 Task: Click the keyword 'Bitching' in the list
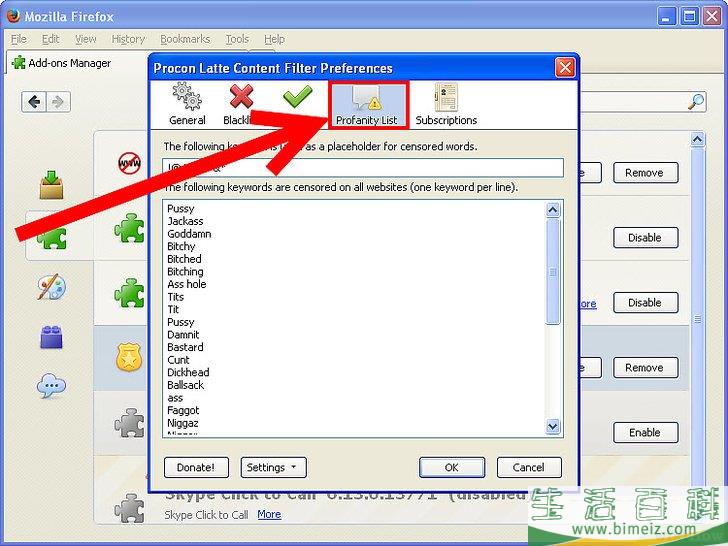[x=185, y=272]
